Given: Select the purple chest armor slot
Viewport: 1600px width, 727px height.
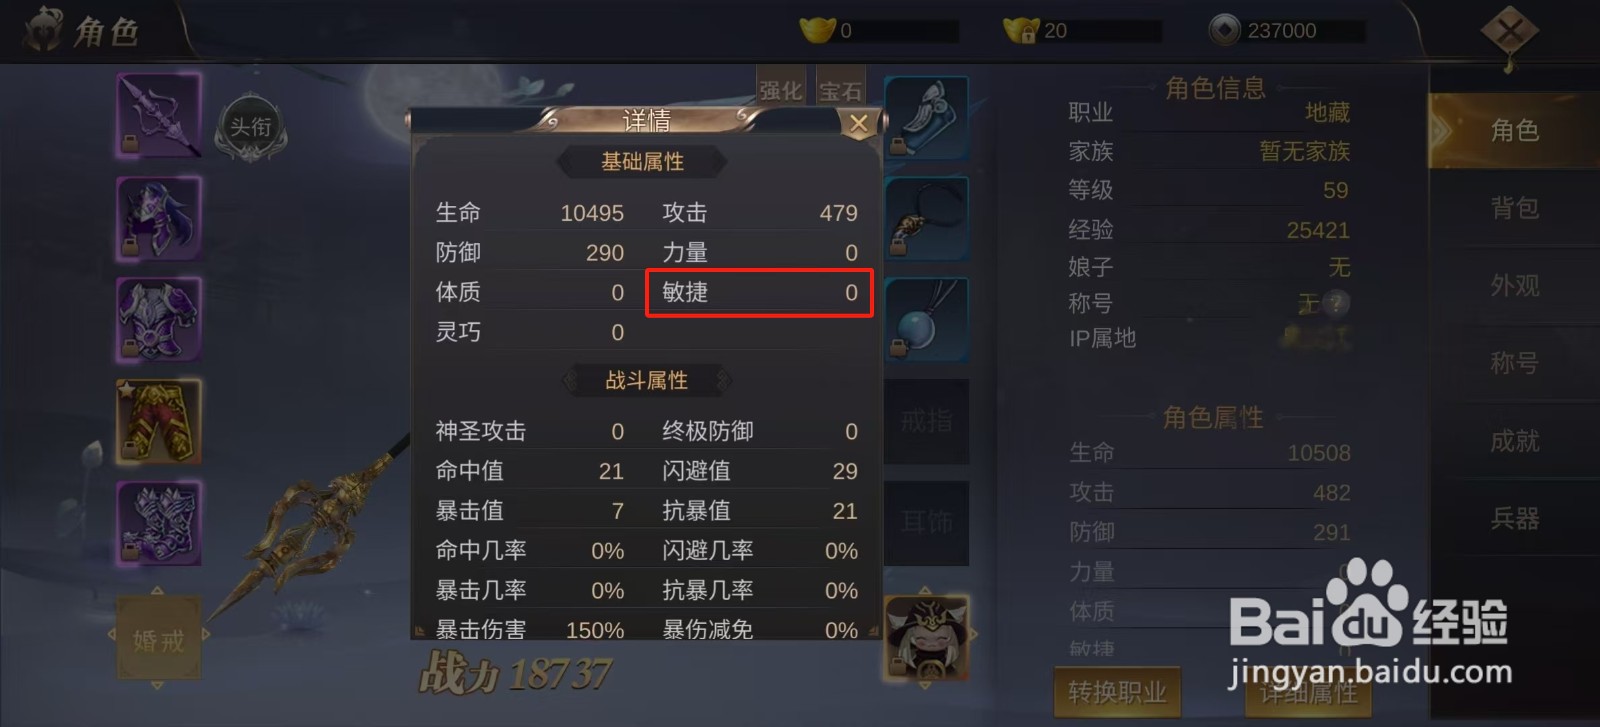Looking at the screenshot, I should click(x=159, y=319).
